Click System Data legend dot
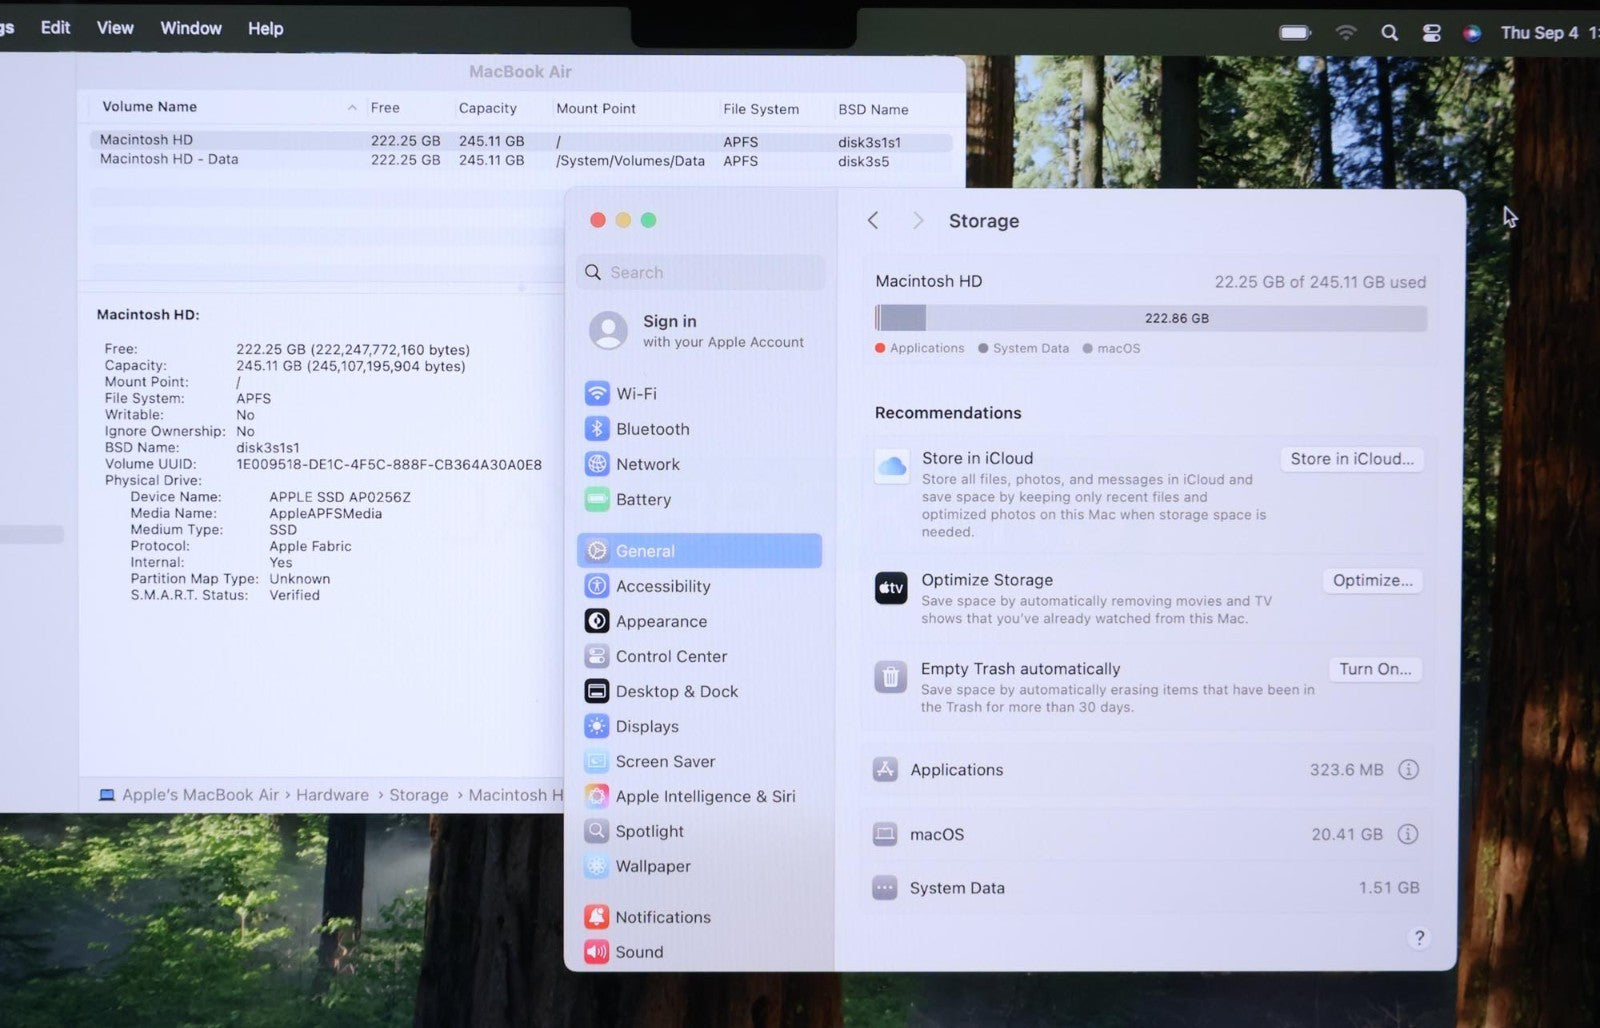This screenshot has height=1028, width=1600. (x=983, y=348)
